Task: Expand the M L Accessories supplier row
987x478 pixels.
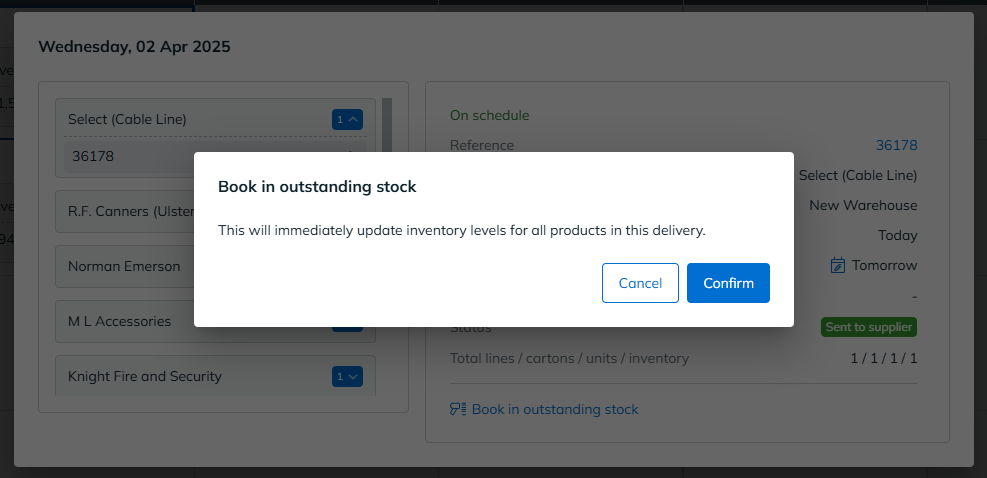Action: pyautogui.click(x=215, y=321)
